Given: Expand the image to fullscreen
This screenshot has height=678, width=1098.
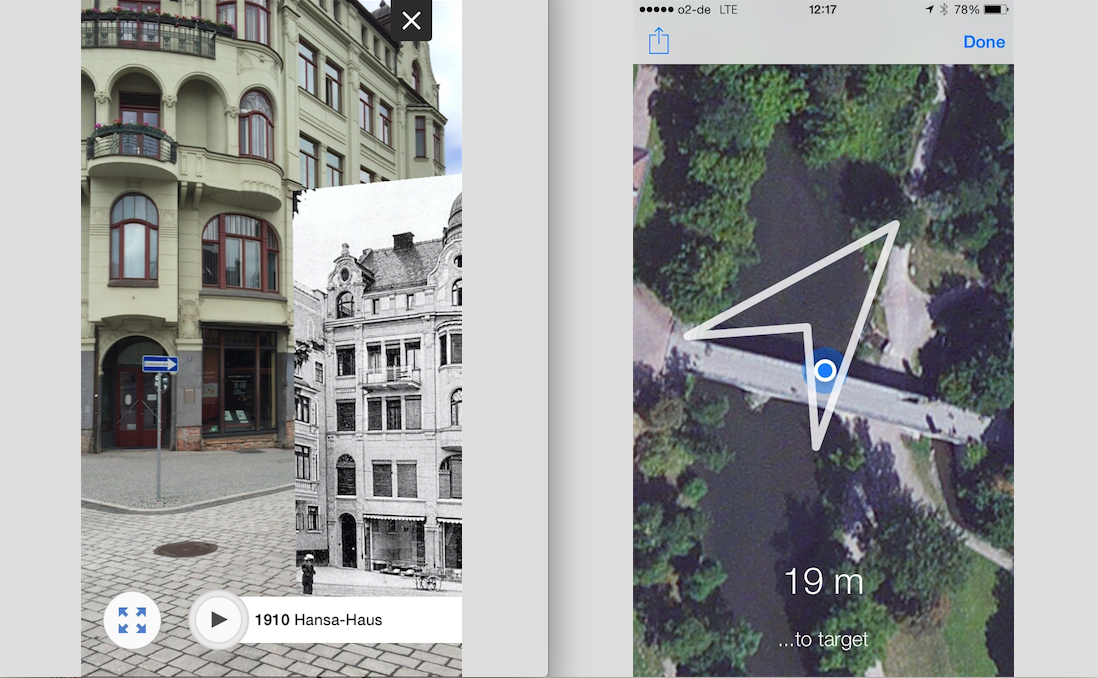Looking at the screenshot, I should coord(132,620).
